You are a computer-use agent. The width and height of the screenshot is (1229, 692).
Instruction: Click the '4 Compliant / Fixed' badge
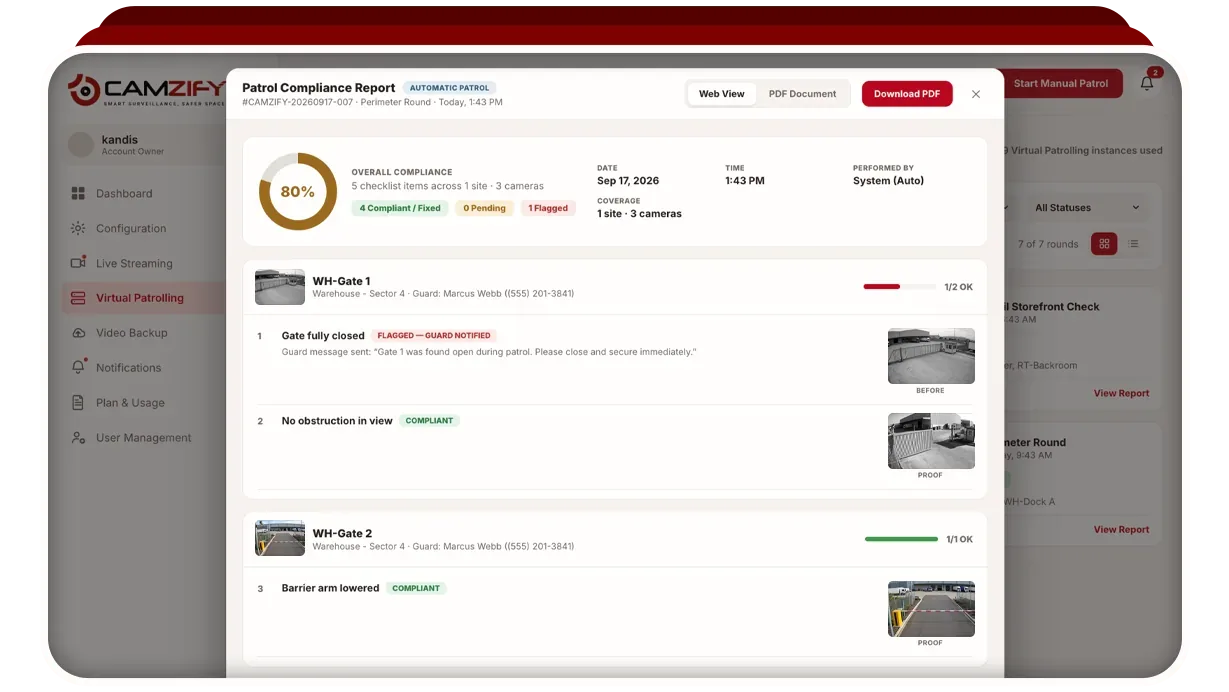[400, 208]
